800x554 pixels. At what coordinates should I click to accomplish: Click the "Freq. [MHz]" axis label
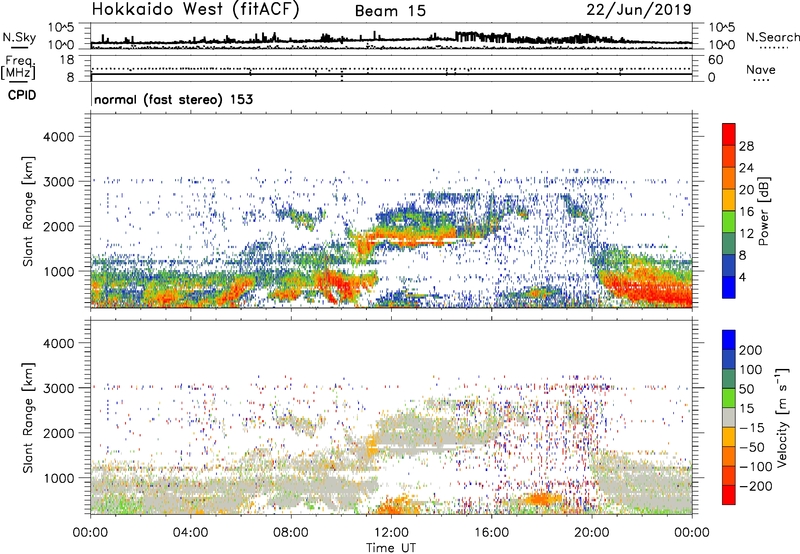[x=19, y=67]
